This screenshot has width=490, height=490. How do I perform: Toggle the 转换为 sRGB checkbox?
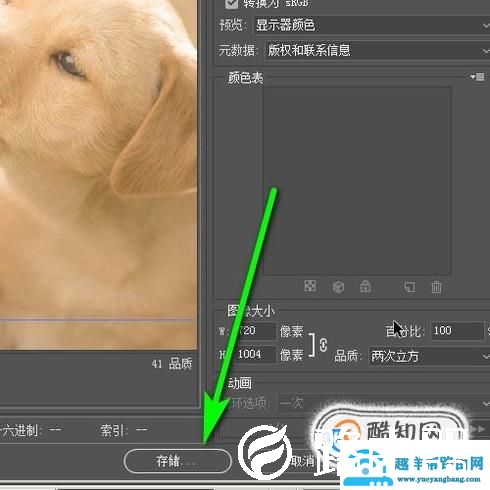click(x=231, y=3)
